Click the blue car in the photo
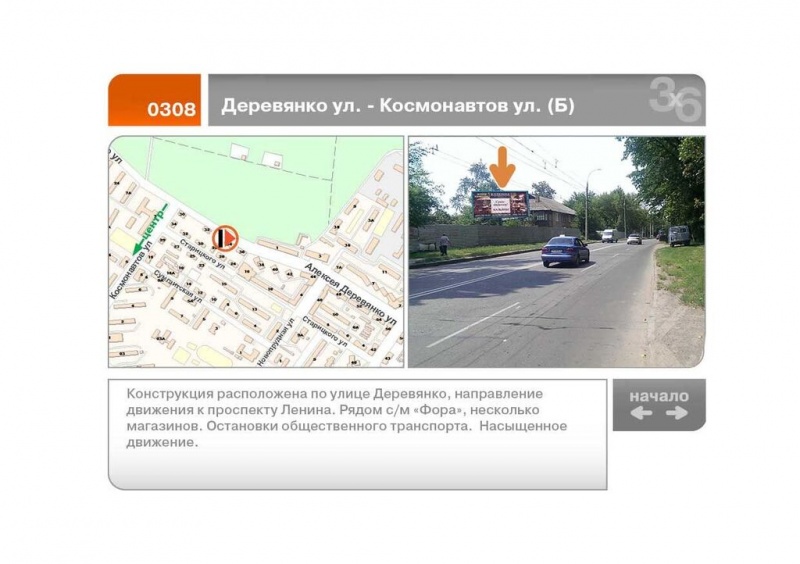The image size is (800, 564). point(565,250)
